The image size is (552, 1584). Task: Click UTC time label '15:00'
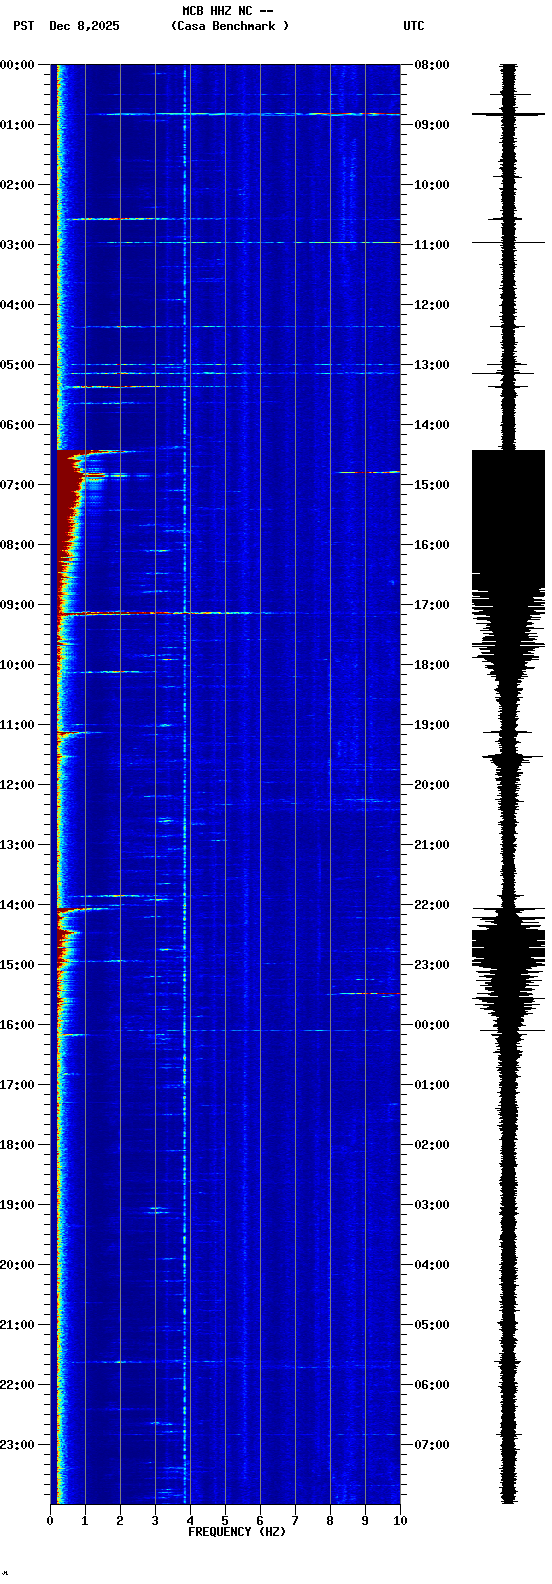pyautogui.click(x=432, y=485)
